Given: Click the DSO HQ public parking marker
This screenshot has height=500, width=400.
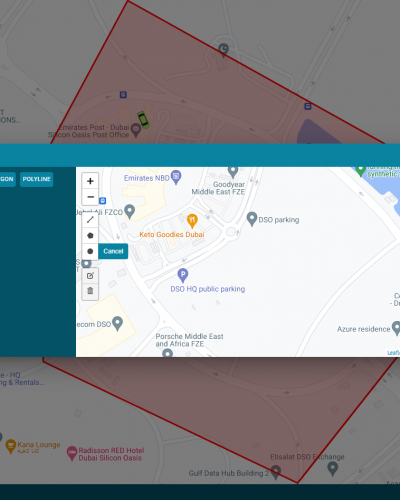Looking at the screenshot, I should [x=183, y=275].
